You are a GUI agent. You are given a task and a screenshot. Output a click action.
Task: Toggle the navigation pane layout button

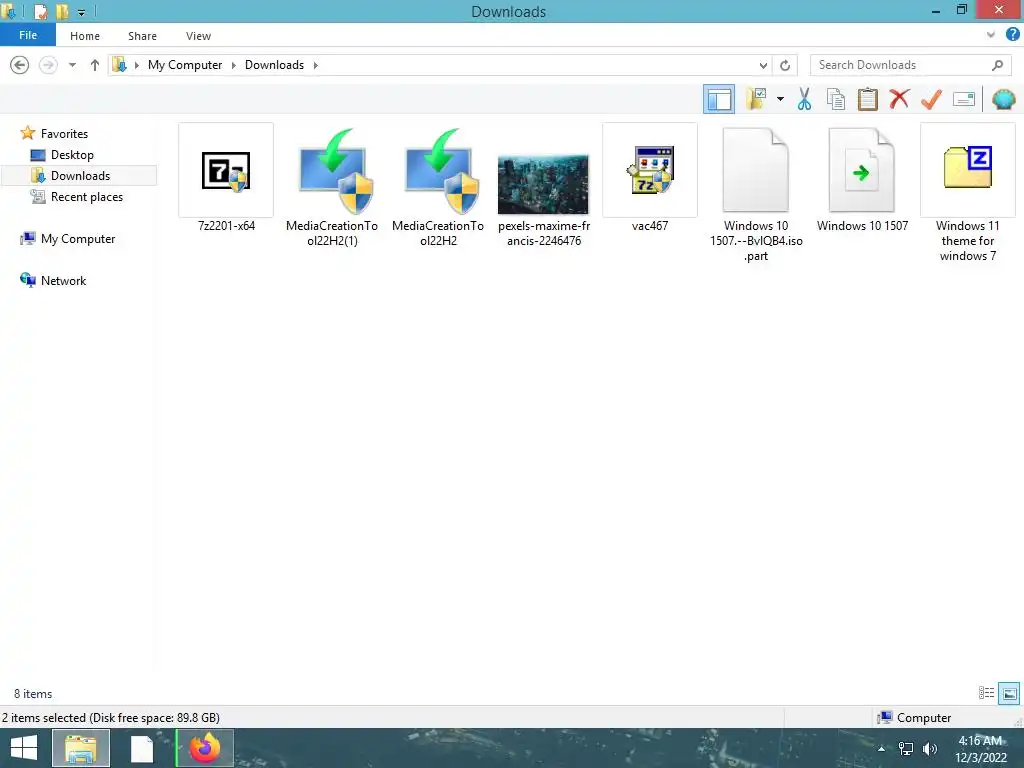[718, 99]
